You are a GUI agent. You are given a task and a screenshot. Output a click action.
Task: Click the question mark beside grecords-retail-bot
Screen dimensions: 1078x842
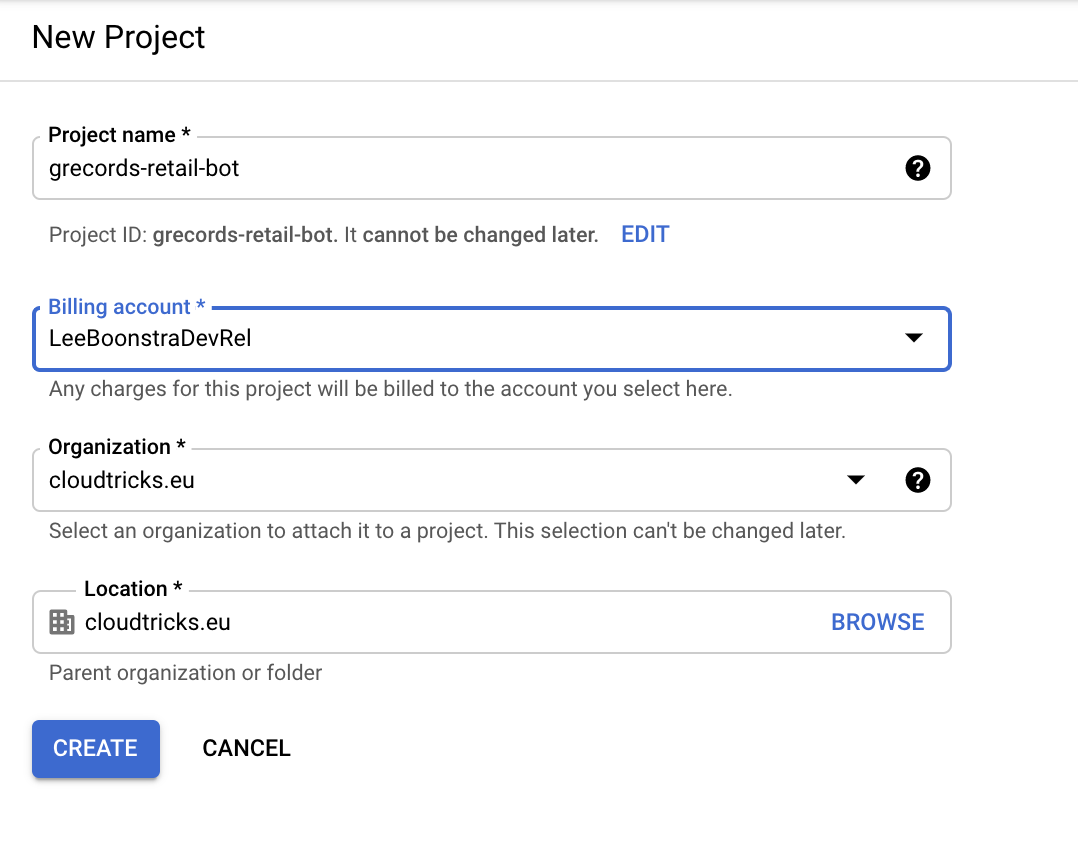[x=917, y=168]
